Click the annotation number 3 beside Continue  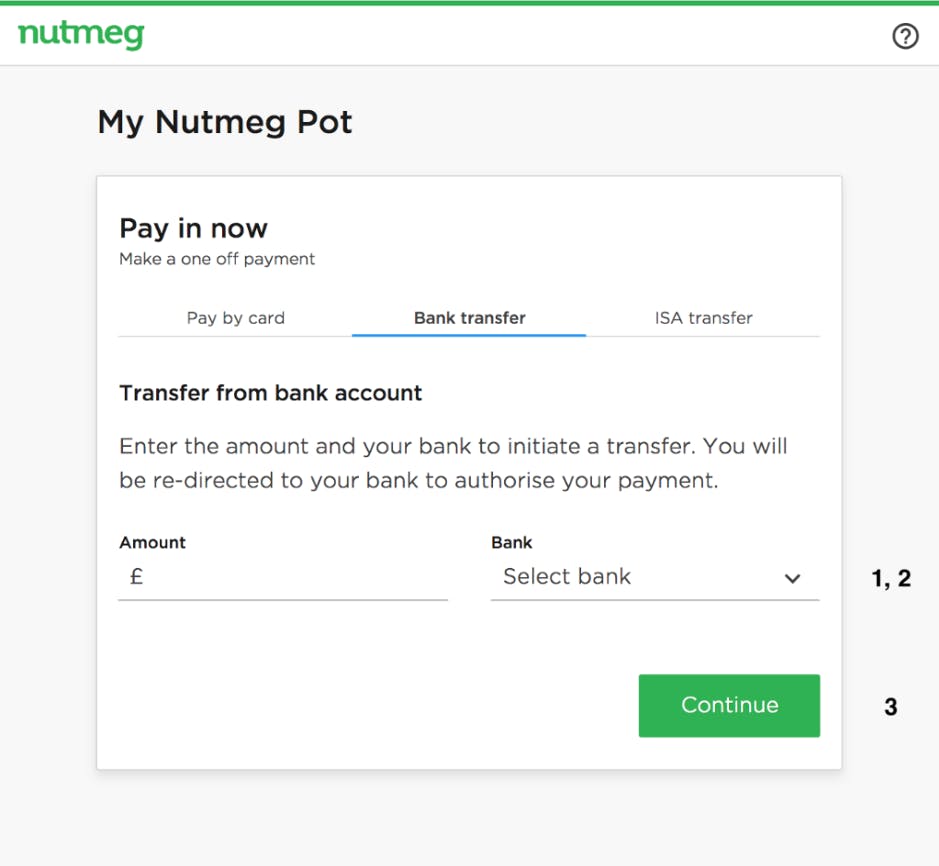click(890, 707)
